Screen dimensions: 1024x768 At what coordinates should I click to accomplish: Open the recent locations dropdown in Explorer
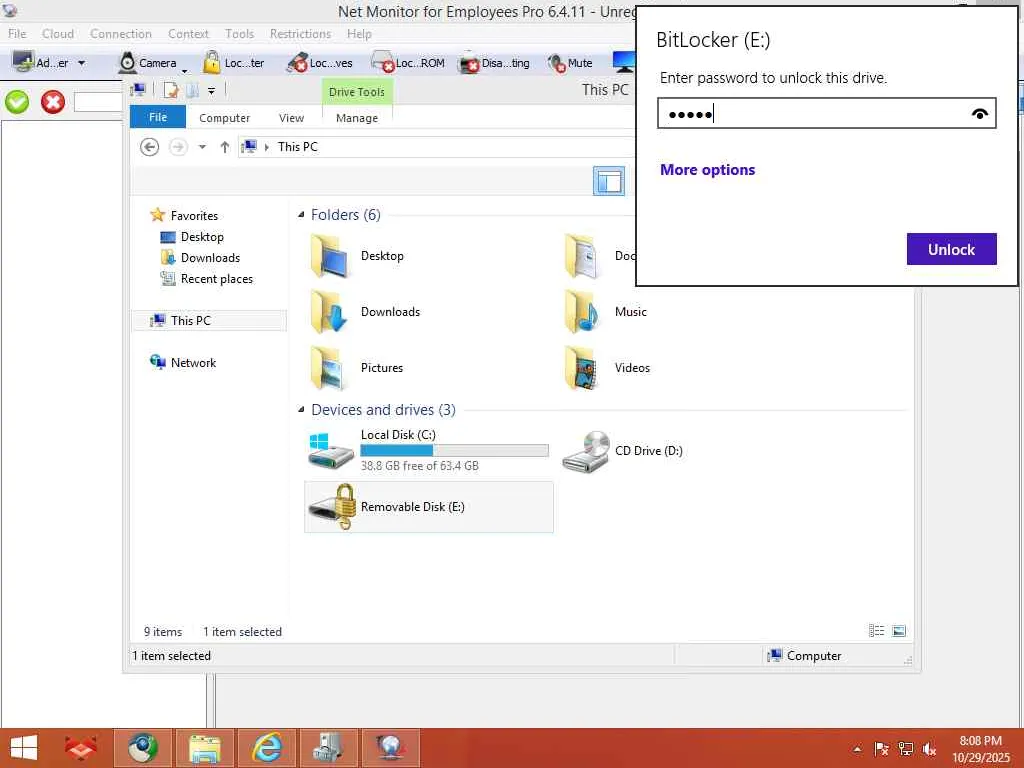tap(202, 147)
